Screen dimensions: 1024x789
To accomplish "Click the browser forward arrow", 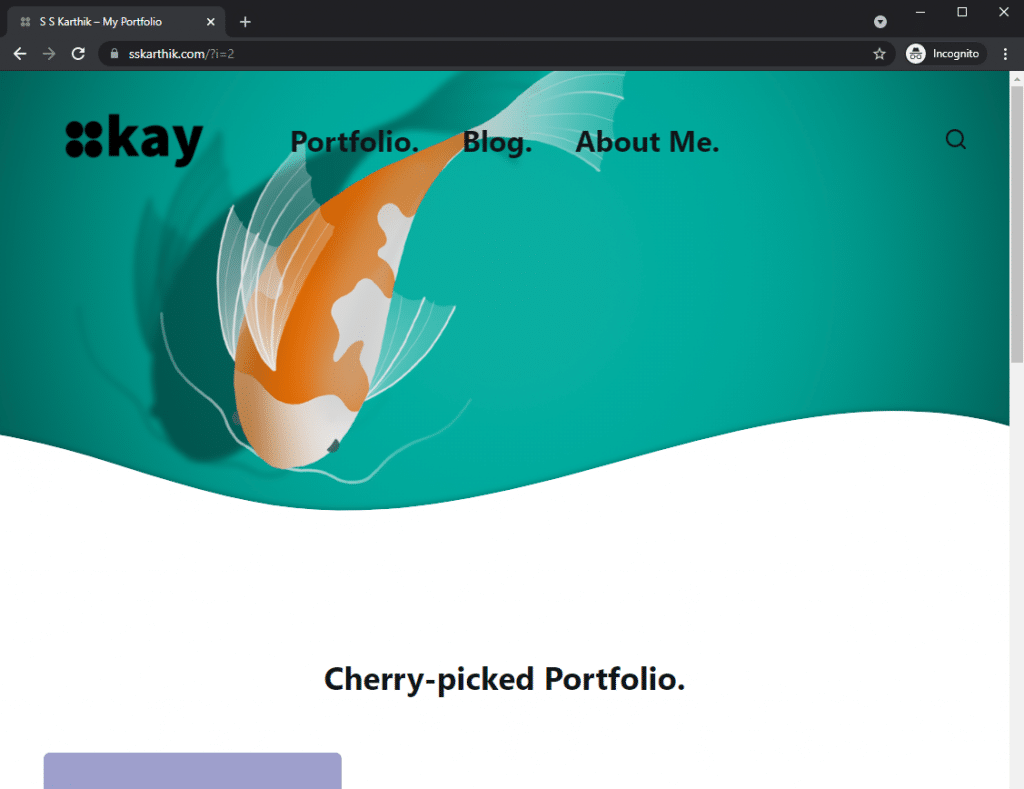I will (49, 54).
